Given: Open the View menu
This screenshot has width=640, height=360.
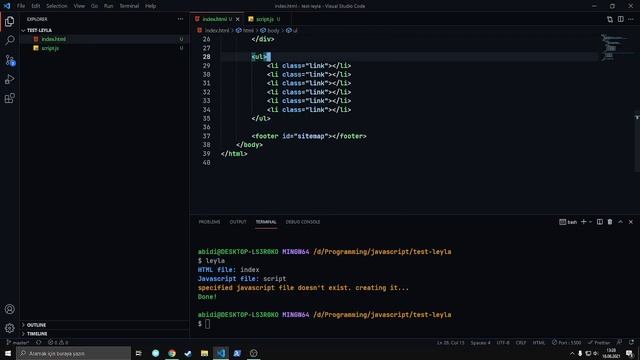Looking at the screenshot, I should [x=79, y=6].
